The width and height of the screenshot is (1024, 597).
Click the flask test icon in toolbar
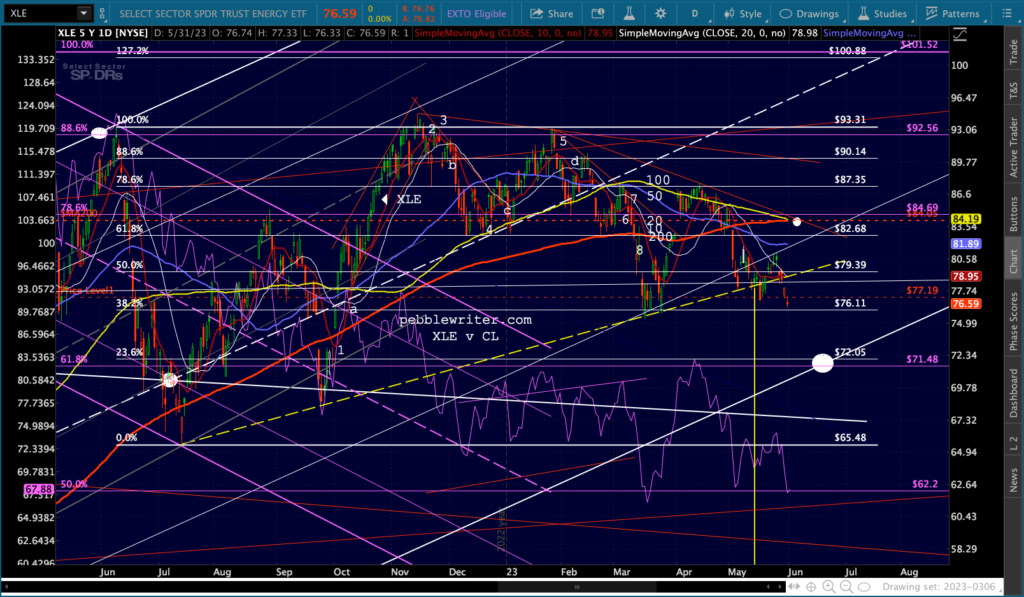click(x=629, y=13)
